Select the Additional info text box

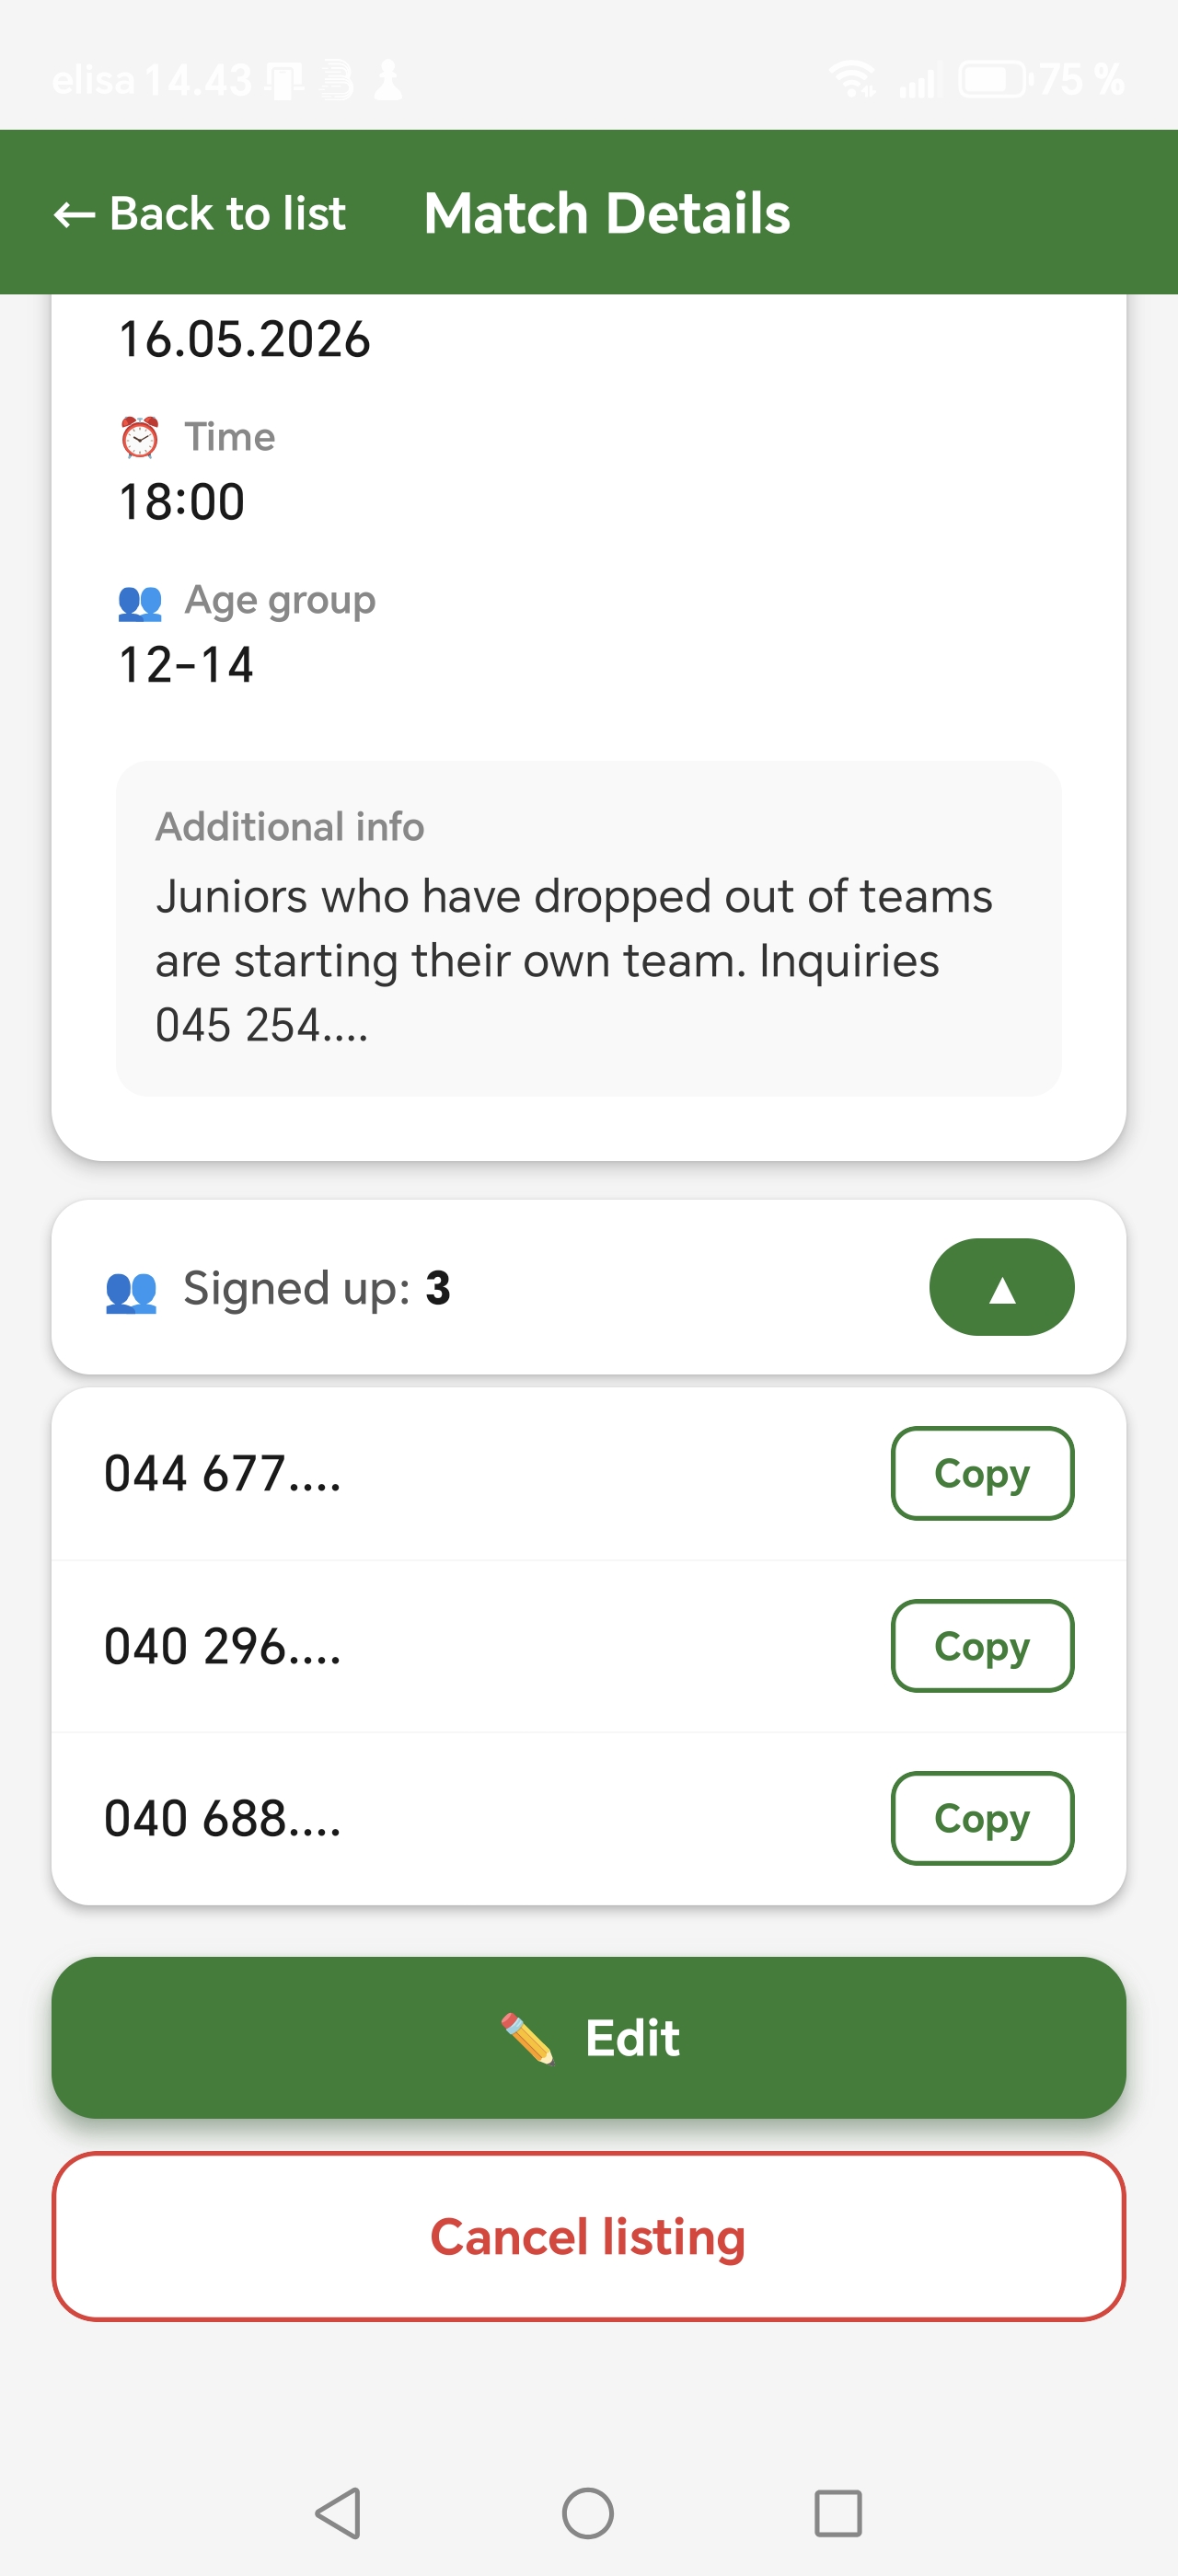point(589,929)
